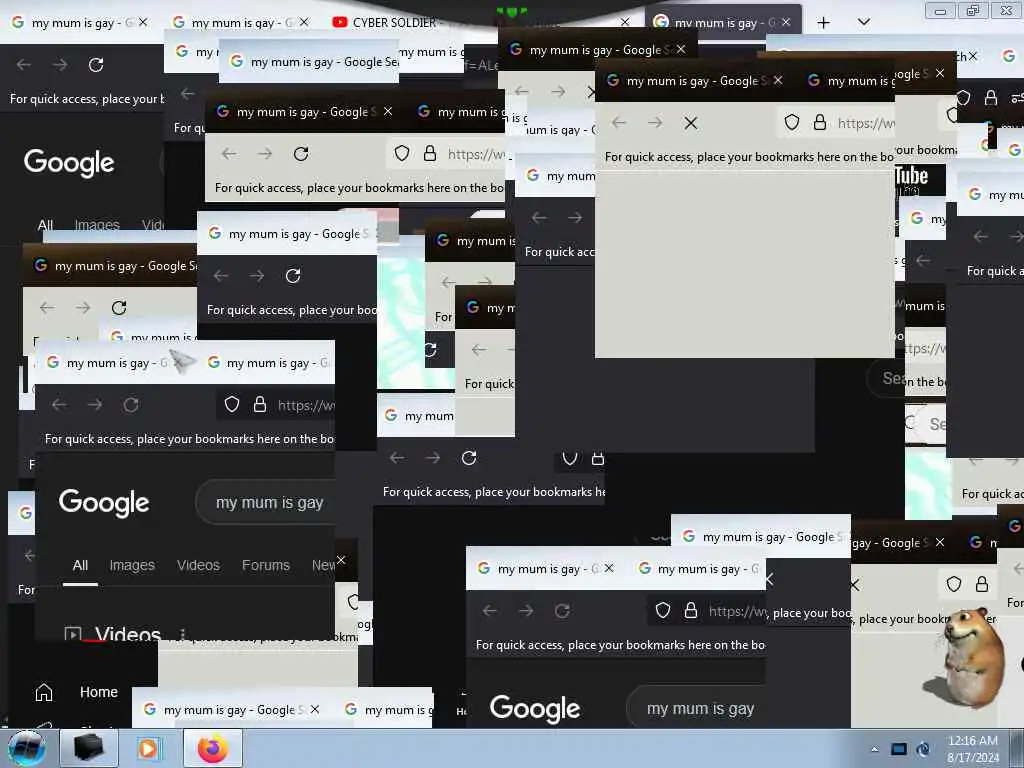Viewport: 1024px width, 768px height.
Task: Click the Home label in the YouTube sidebar
Action: [x=99, y=692]
